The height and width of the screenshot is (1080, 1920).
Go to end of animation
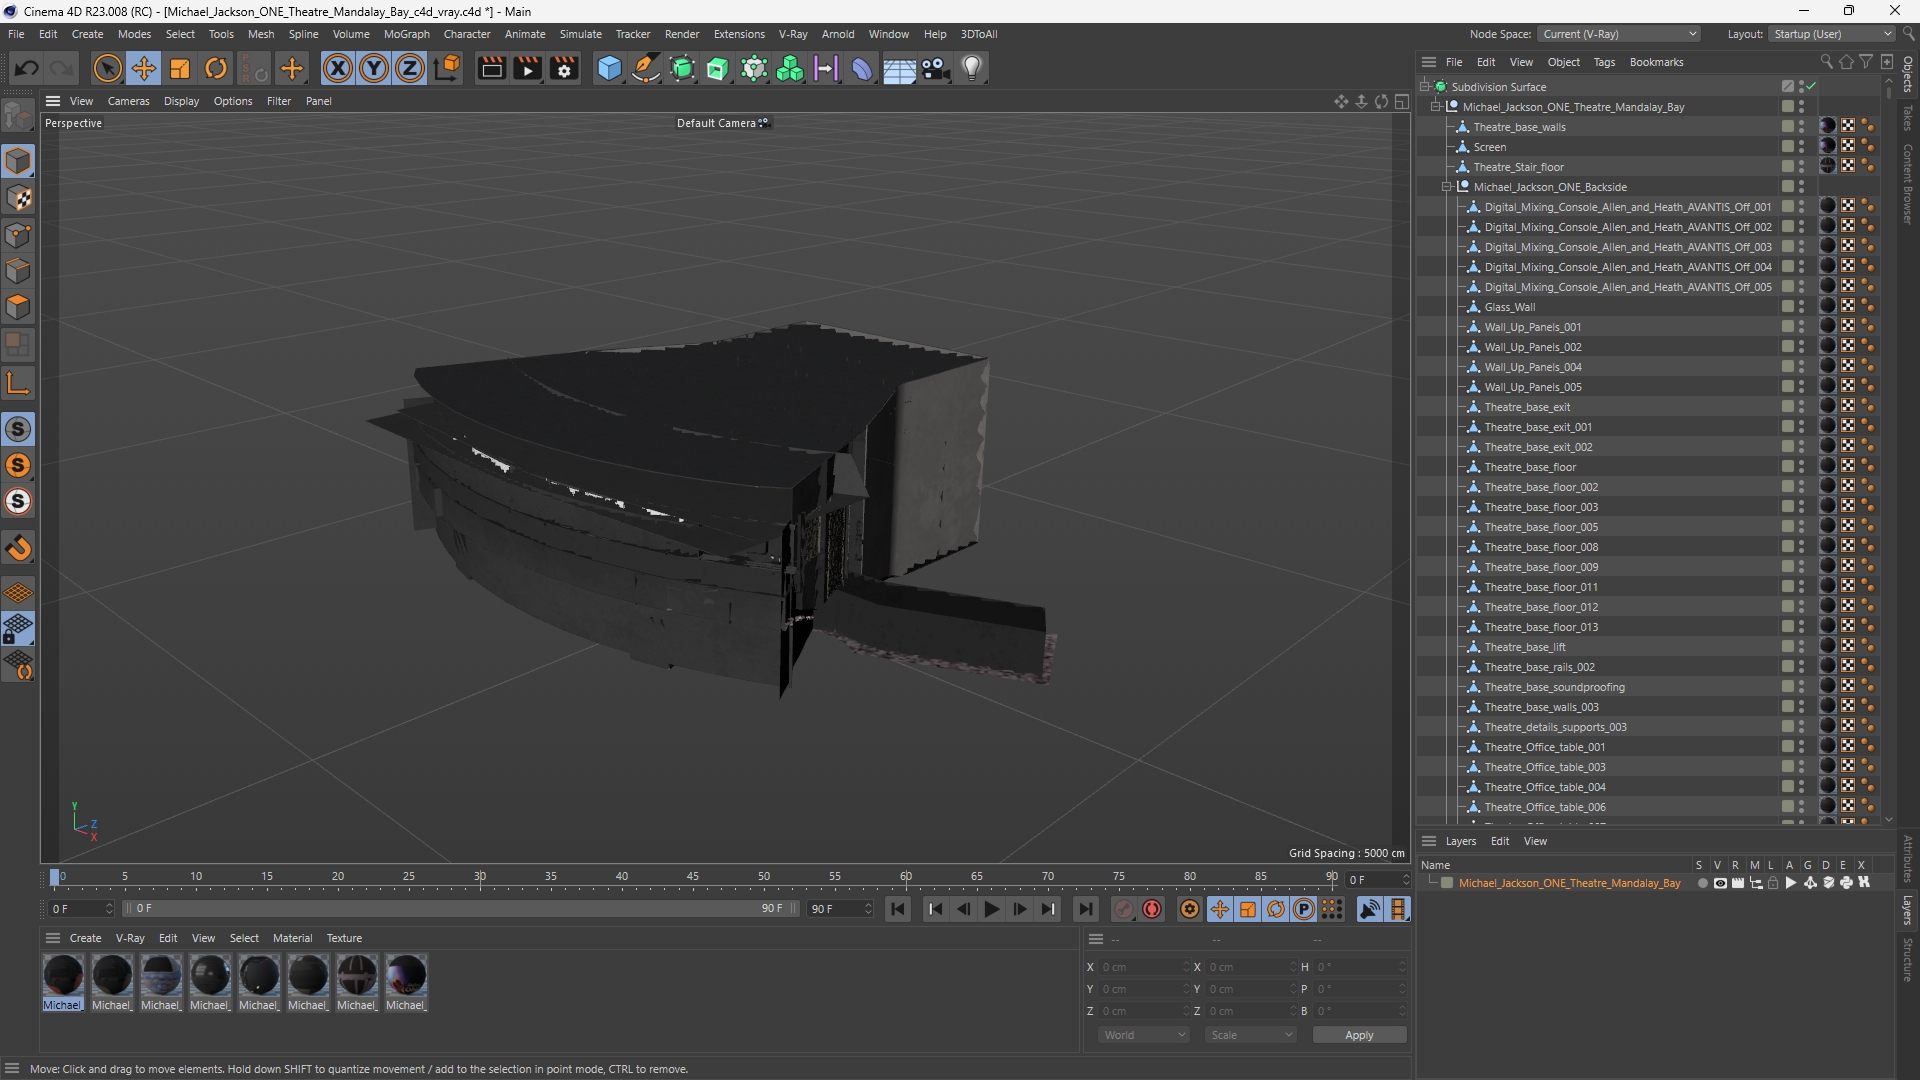coord(1085,909)
